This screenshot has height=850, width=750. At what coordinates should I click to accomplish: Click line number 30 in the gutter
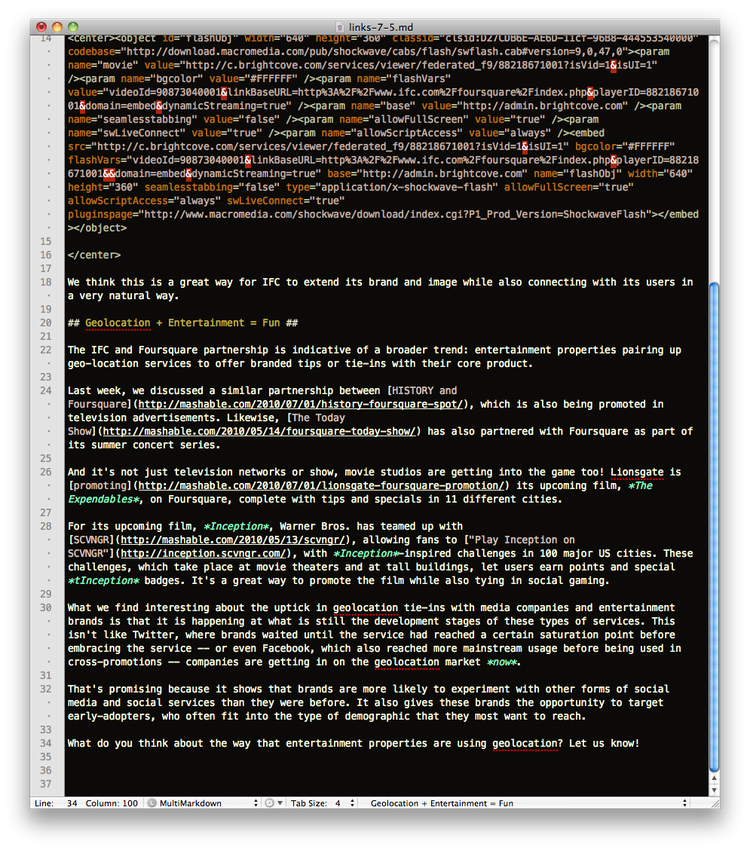pyautogui.click(x=46, y=608)
